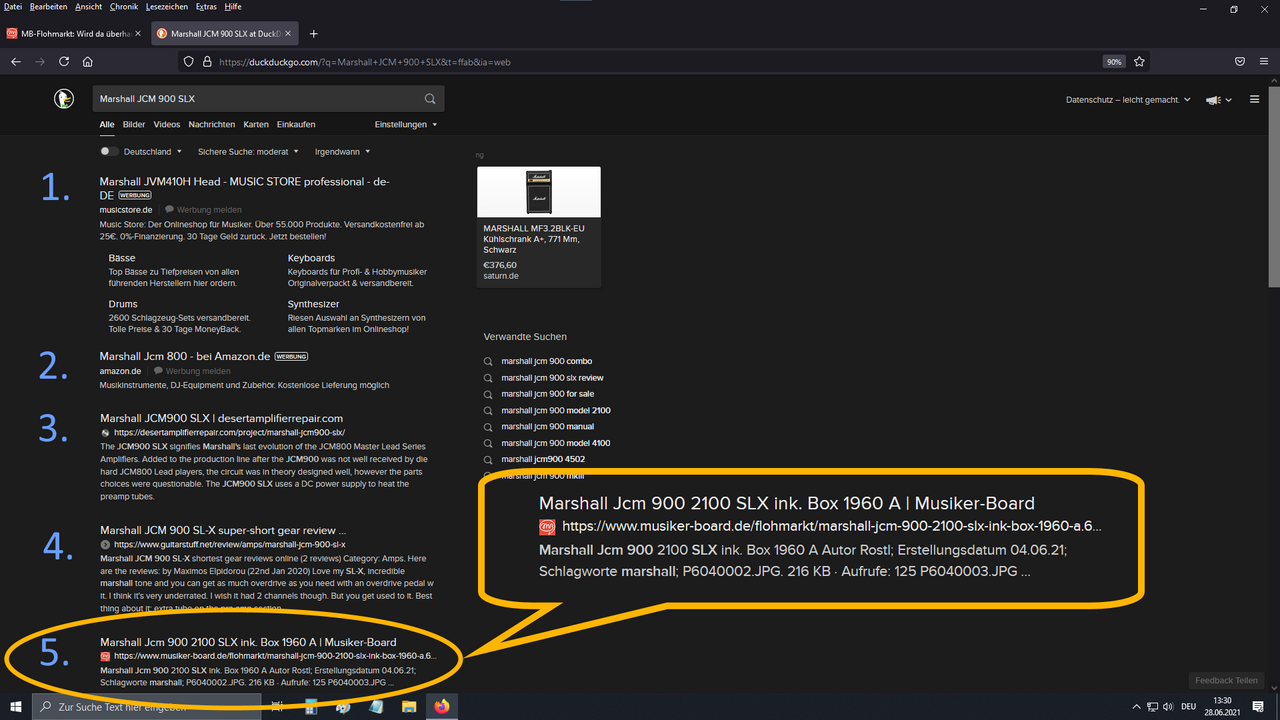This screenshot has width=1280, height=720.
Task: Select the Karten search tab
Action: coord(256,125)
